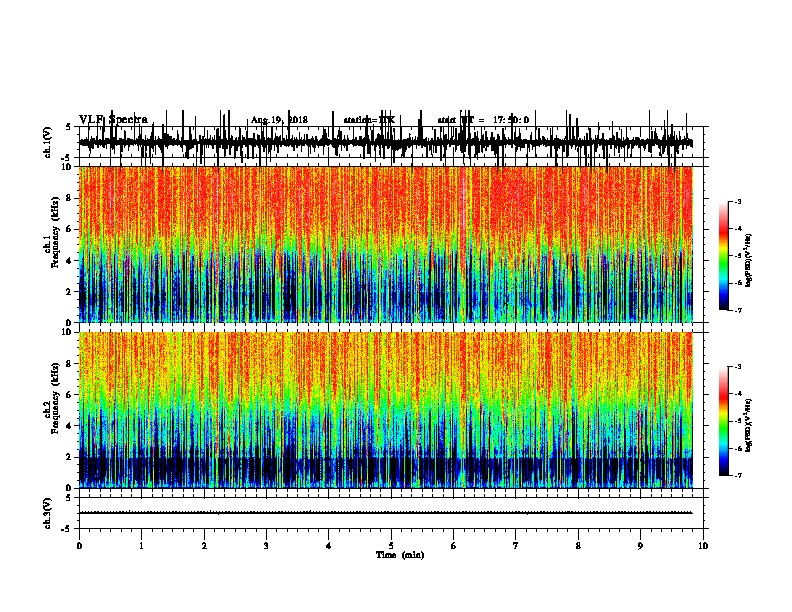Click the '8' kHz tick of ch.1 spectrogram
792x612 pixels.
(68, 198)
